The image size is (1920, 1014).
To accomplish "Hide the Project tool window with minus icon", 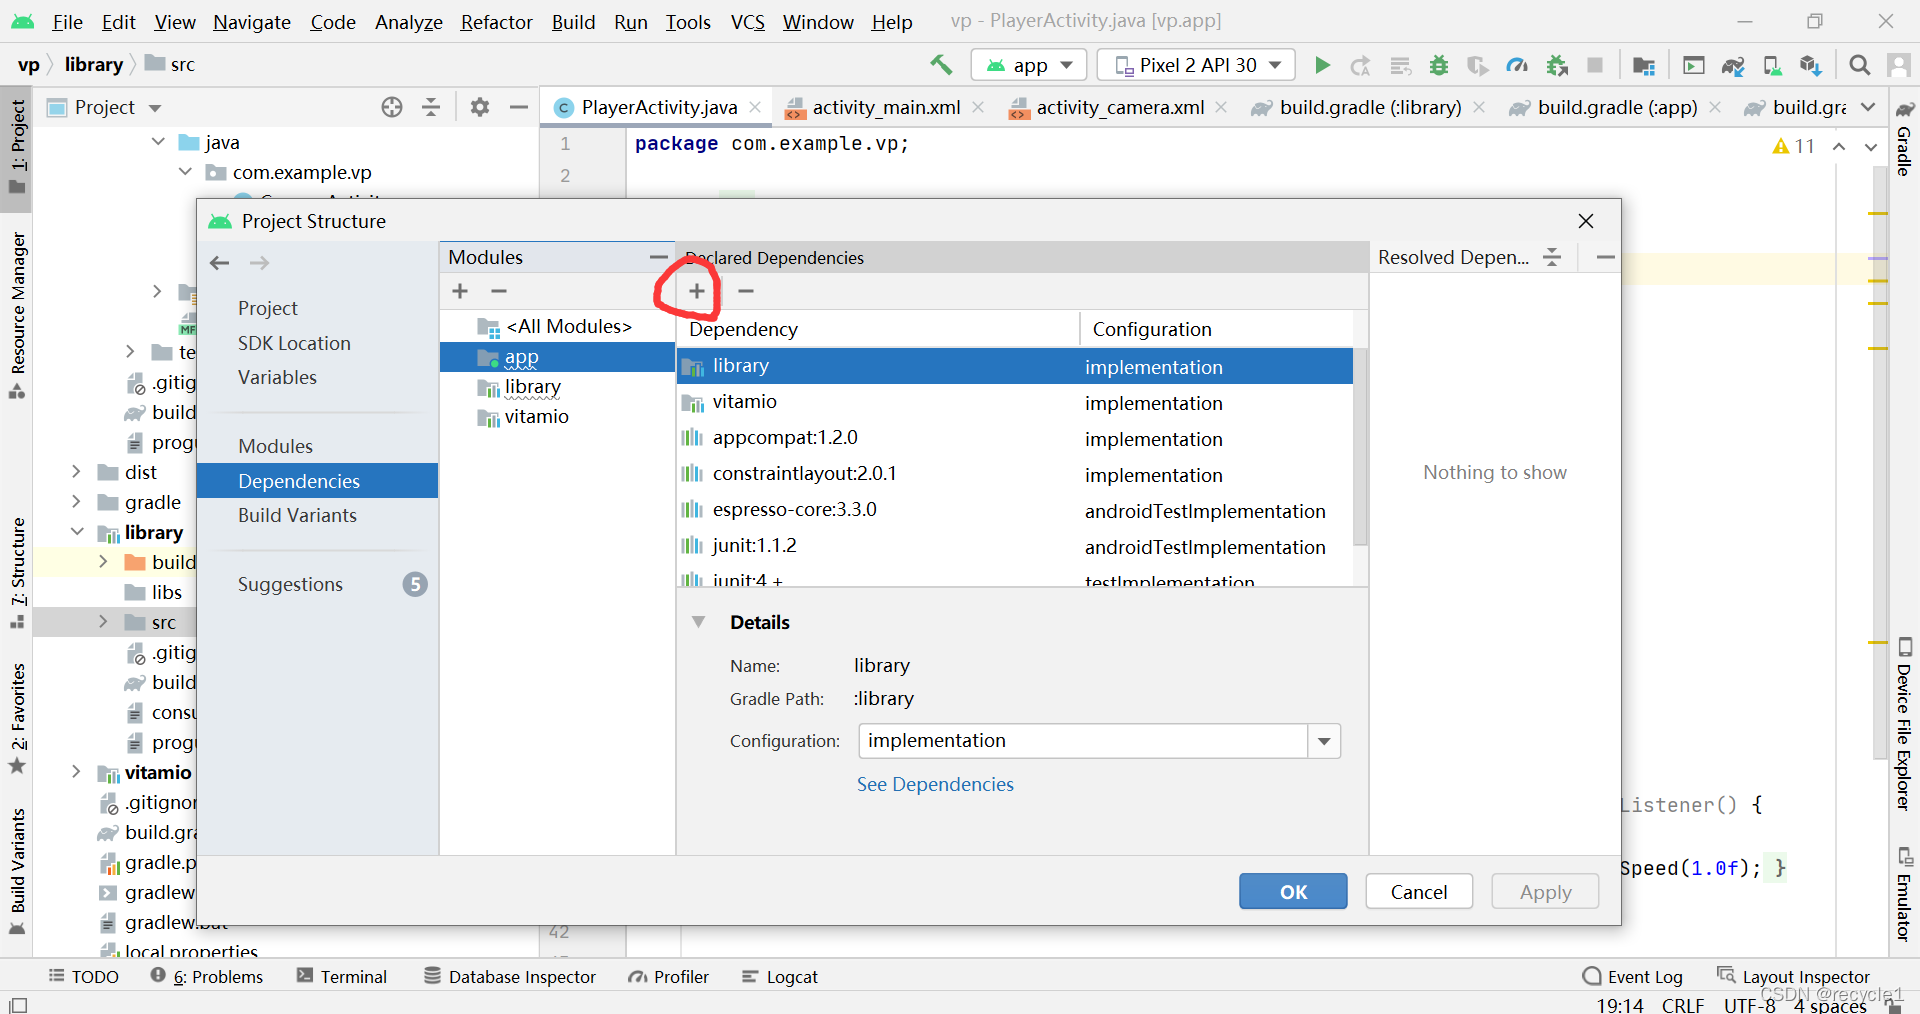I will (x=518, y=107).
